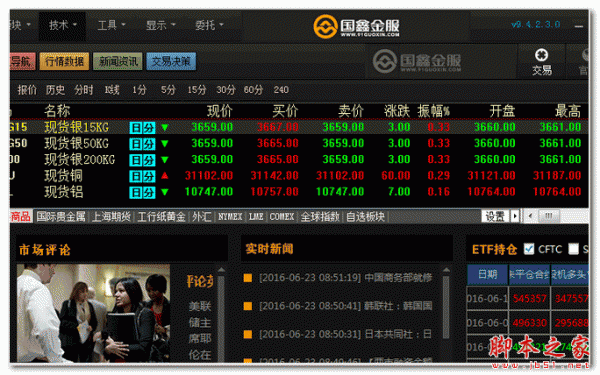
Task: Open the 08:51:19 中国商务部 news headline
Action: 346,277
